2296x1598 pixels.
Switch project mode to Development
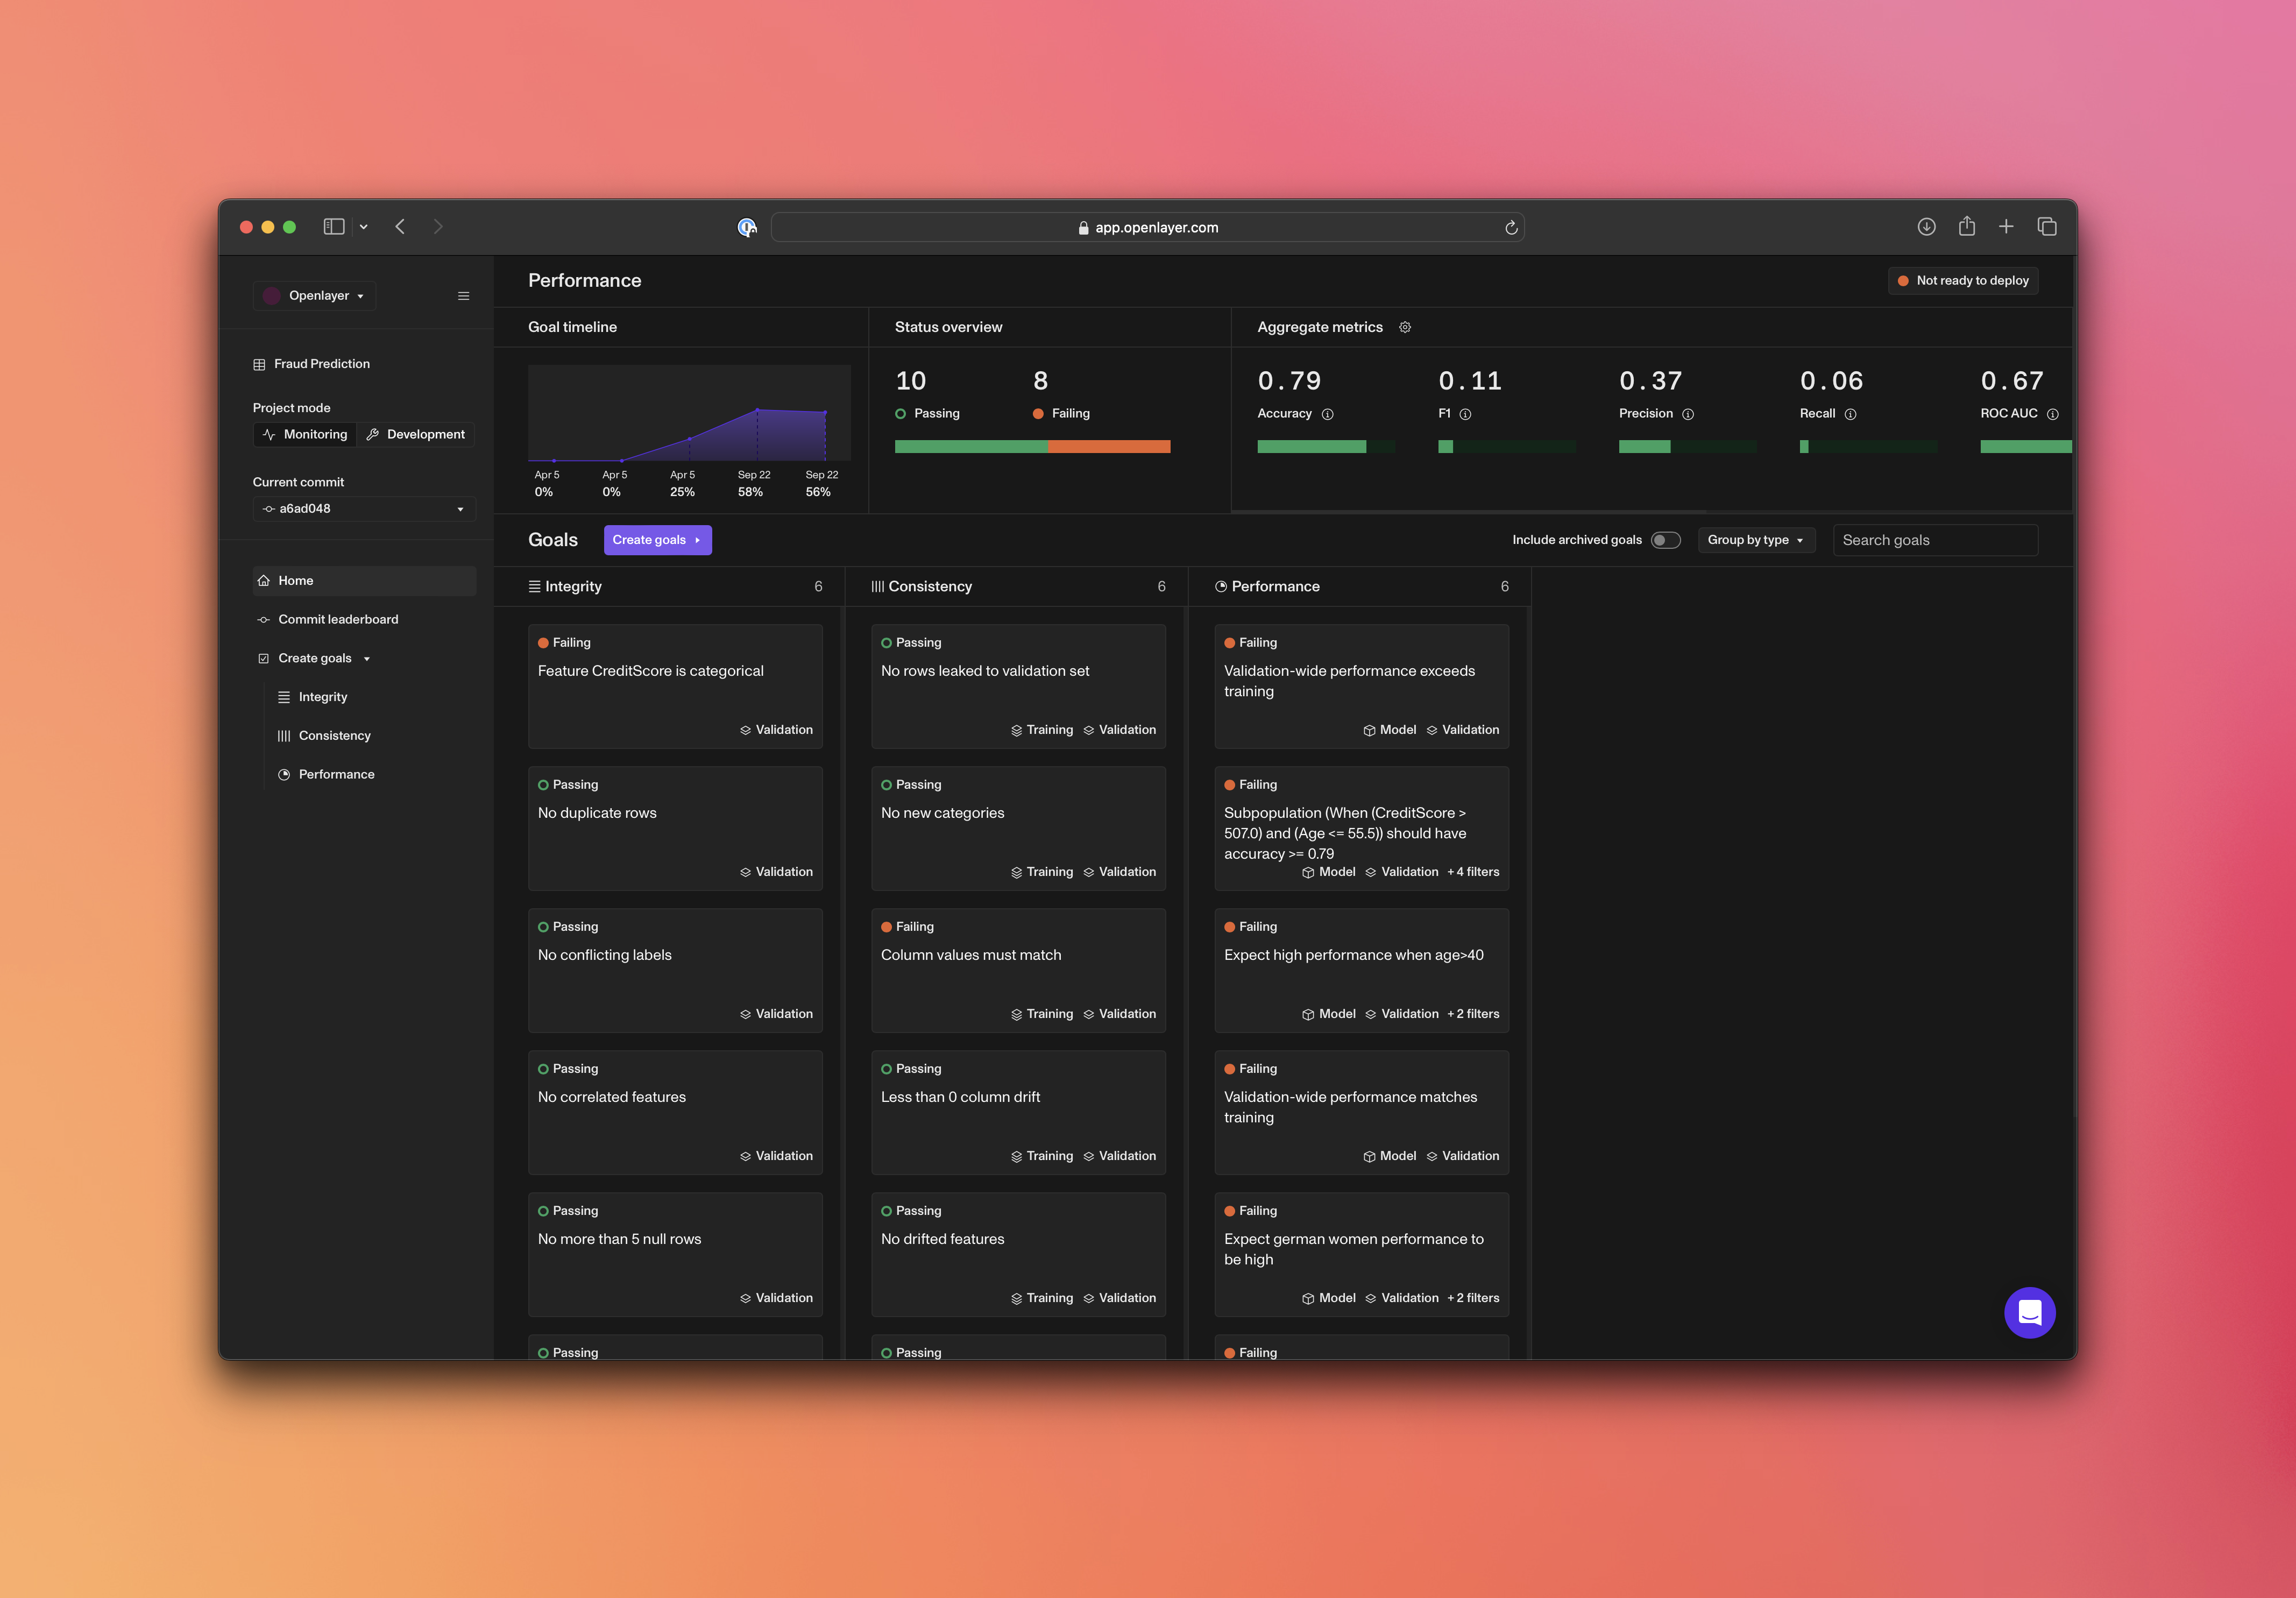416,434
